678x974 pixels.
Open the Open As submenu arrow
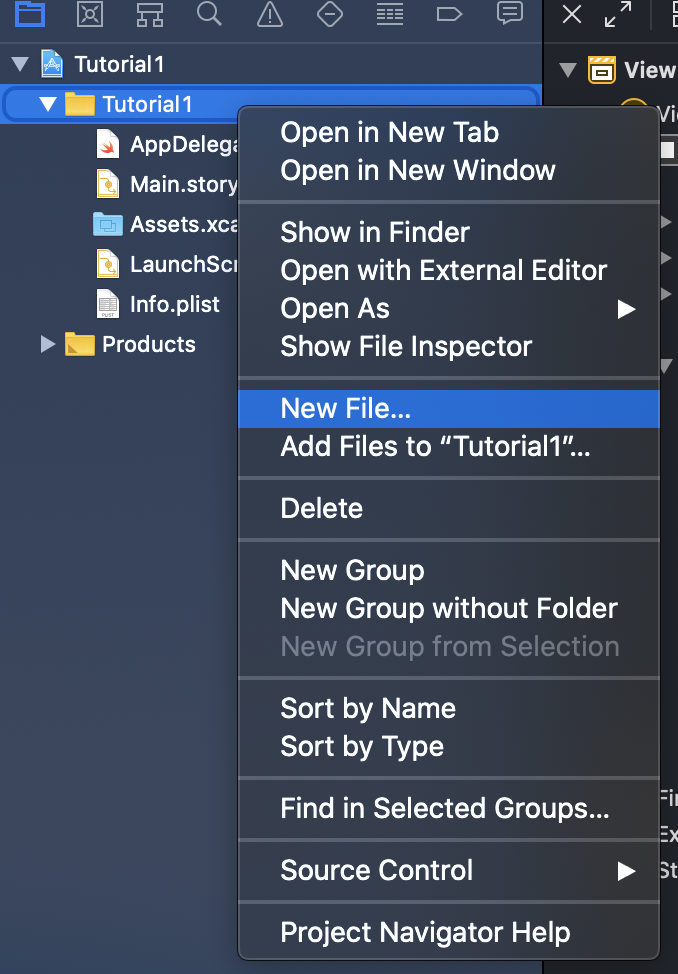point(626,309)
